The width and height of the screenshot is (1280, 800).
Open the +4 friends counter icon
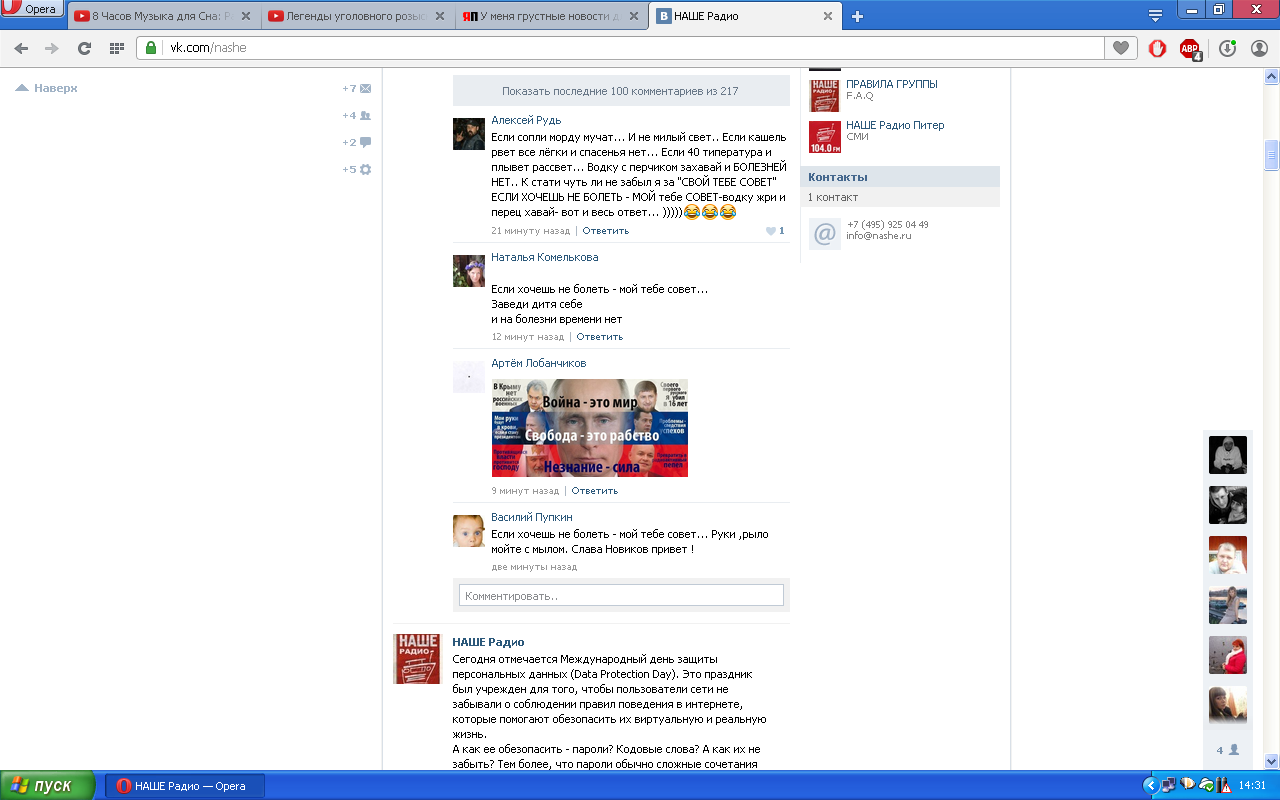[357, 115]
